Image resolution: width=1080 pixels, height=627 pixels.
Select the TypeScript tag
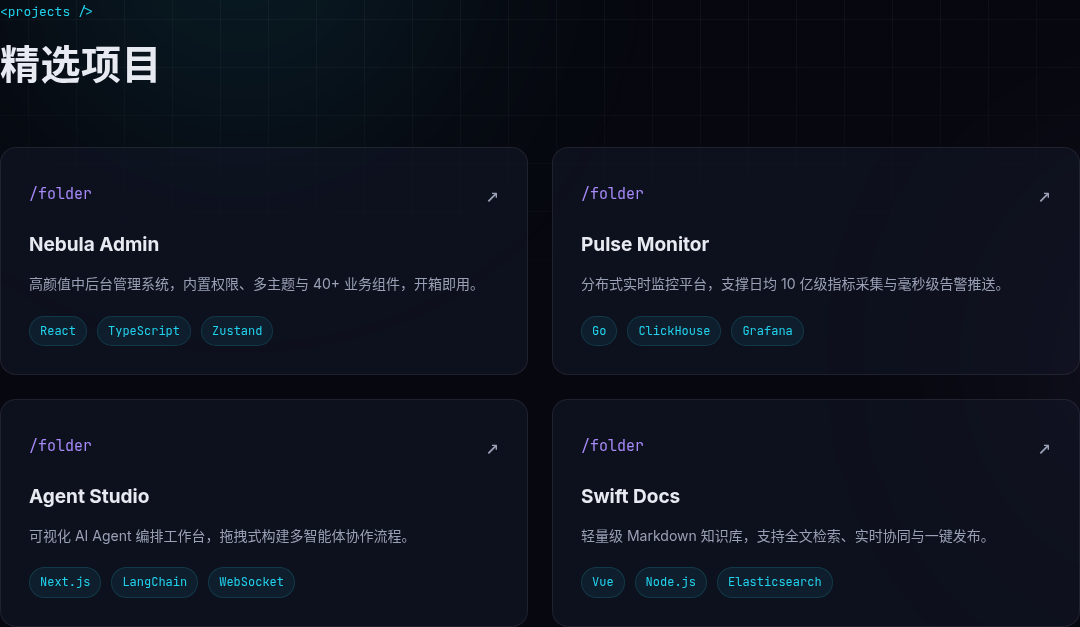[x=144, y=331]
